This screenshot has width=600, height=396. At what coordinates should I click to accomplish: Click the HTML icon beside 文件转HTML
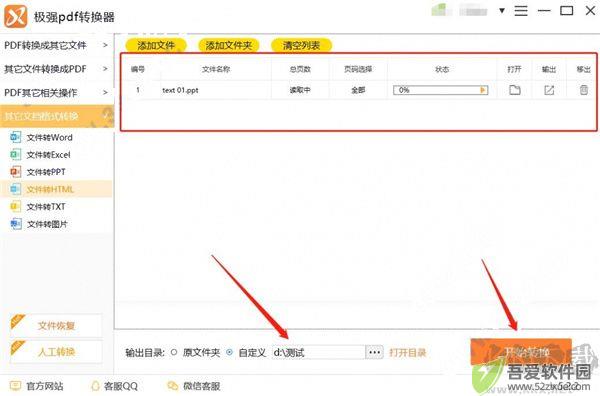tap(15, 189)
